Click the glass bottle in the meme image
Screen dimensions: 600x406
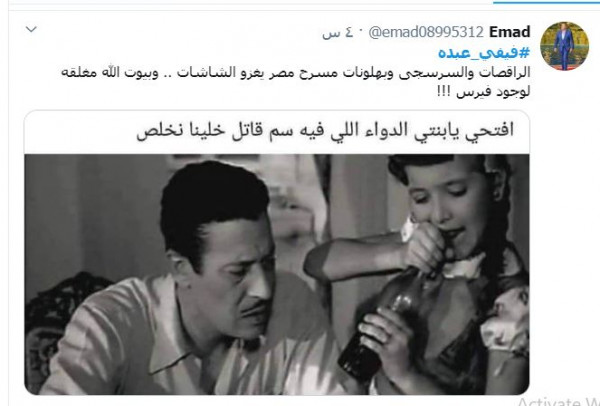coord(379,329)
